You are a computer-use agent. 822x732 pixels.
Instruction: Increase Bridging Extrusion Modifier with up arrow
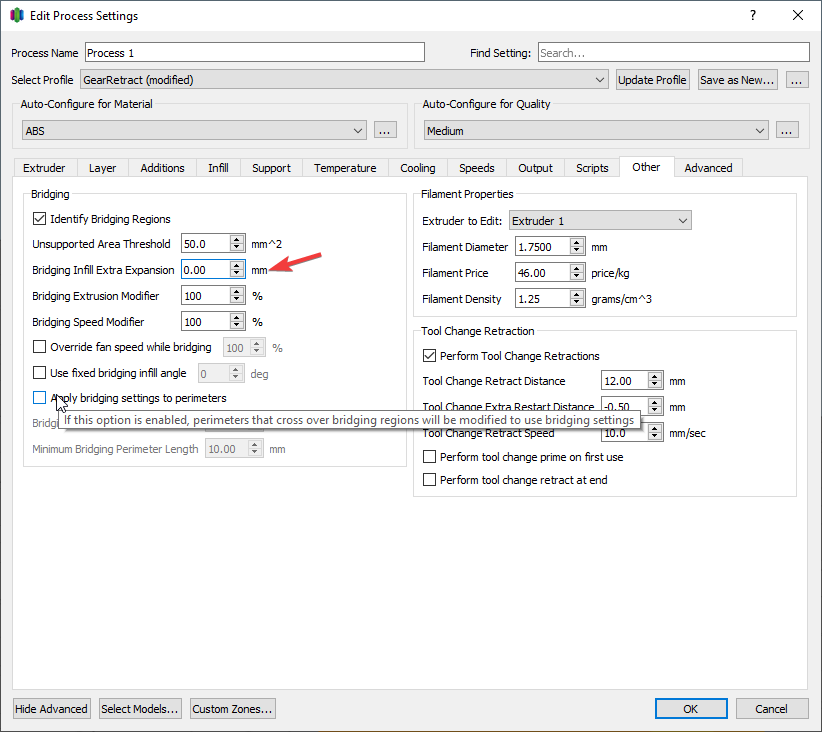tap(237, 291)
